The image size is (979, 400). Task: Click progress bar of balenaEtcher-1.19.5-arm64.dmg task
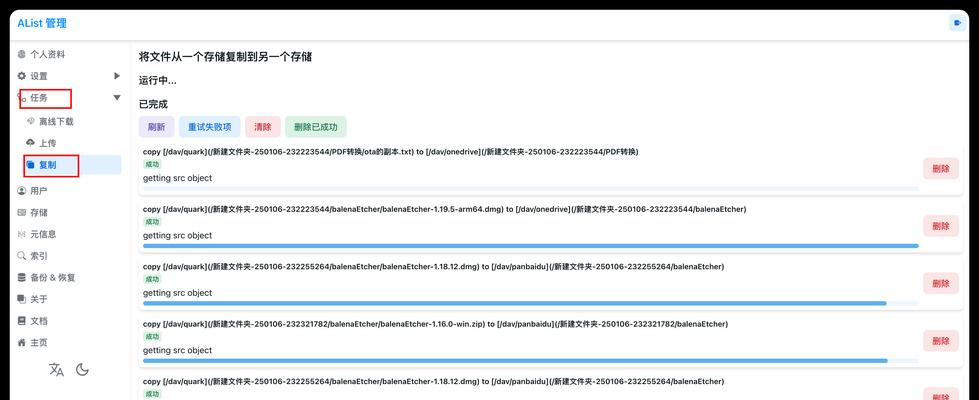click(x=531, y=246)
